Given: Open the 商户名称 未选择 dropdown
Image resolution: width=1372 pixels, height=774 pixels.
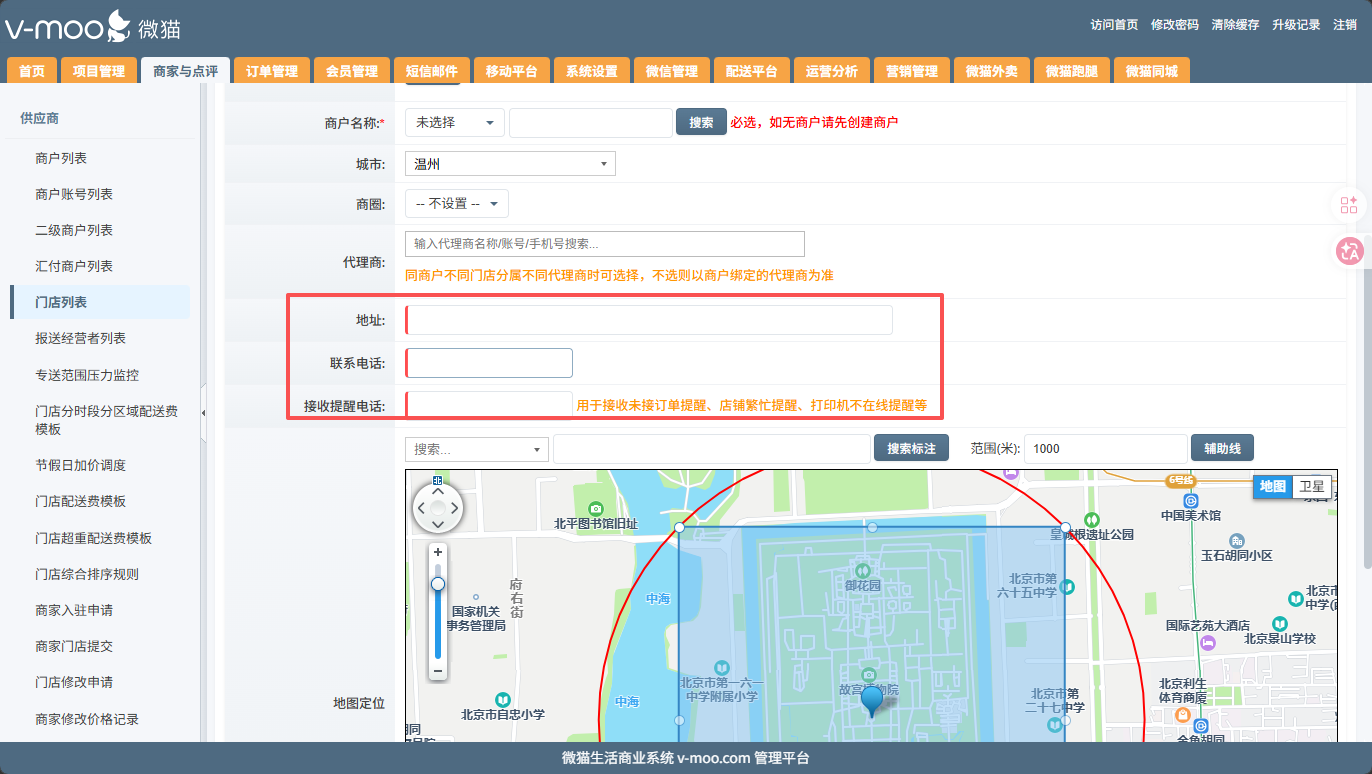Looking at the screenshot, I should [455, 123].
